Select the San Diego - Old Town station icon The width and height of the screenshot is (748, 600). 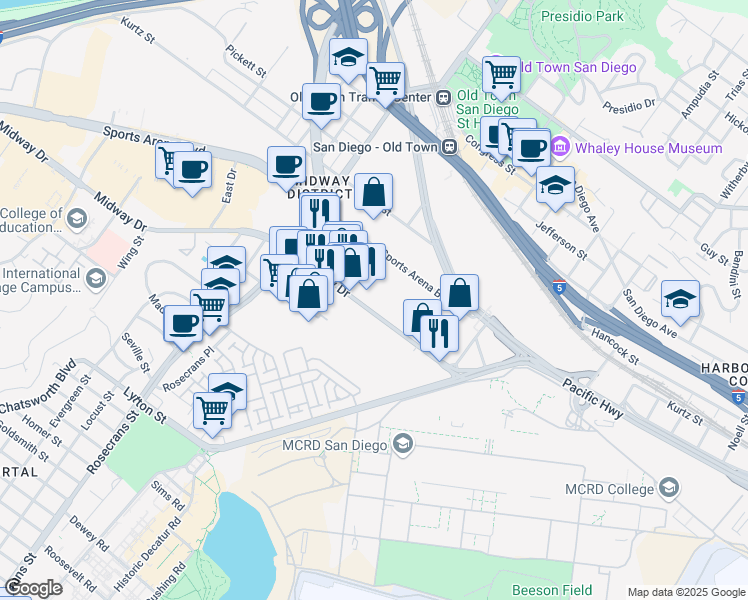point(450,146)
